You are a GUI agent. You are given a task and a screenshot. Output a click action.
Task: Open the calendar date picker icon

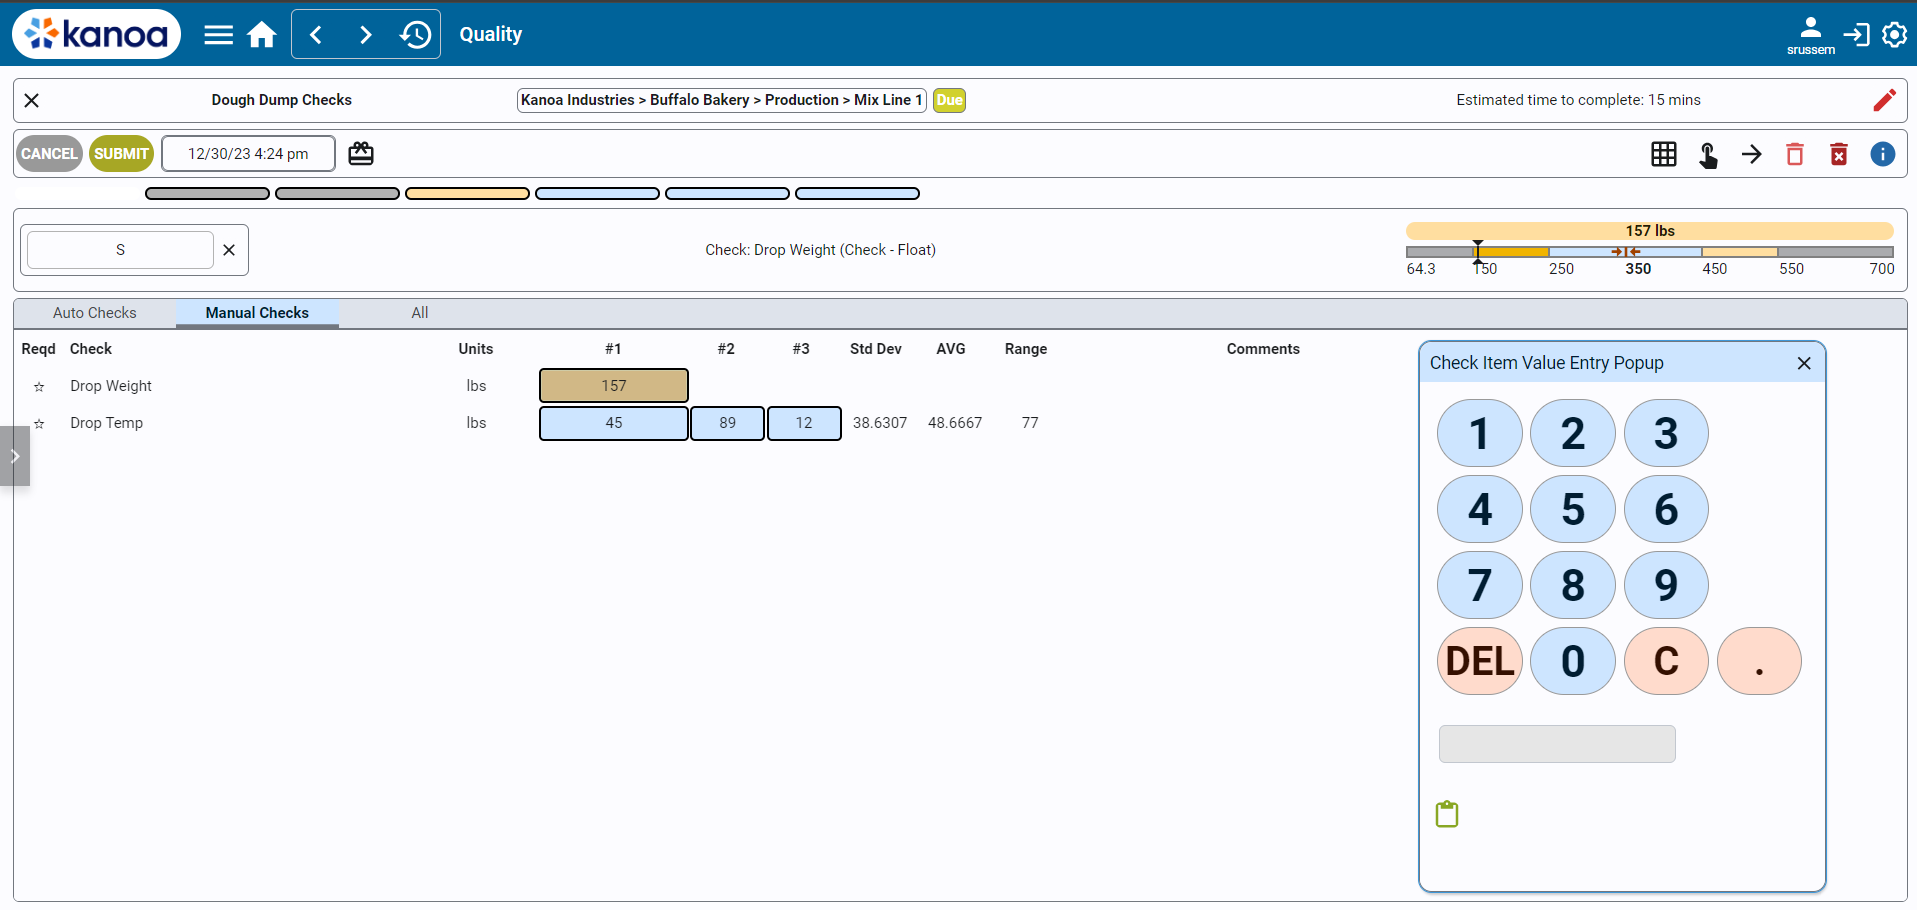click(x=361, y=153)
